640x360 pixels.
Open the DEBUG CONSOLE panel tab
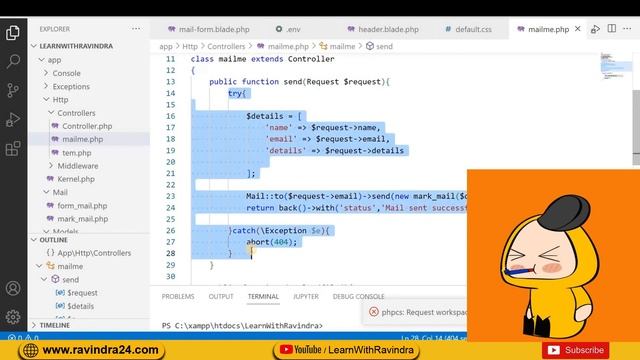358,296
